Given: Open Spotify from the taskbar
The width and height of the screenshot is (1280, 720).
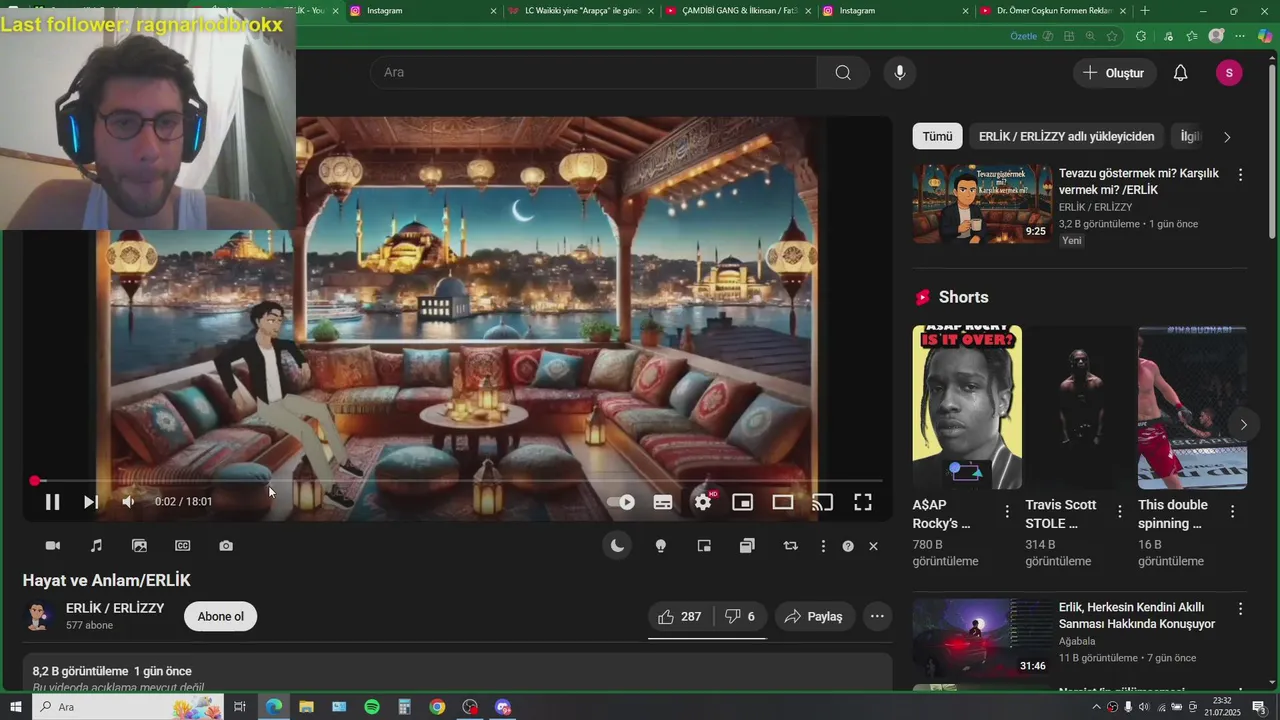Looking at the screenshot, I should (x=372, y=707).
